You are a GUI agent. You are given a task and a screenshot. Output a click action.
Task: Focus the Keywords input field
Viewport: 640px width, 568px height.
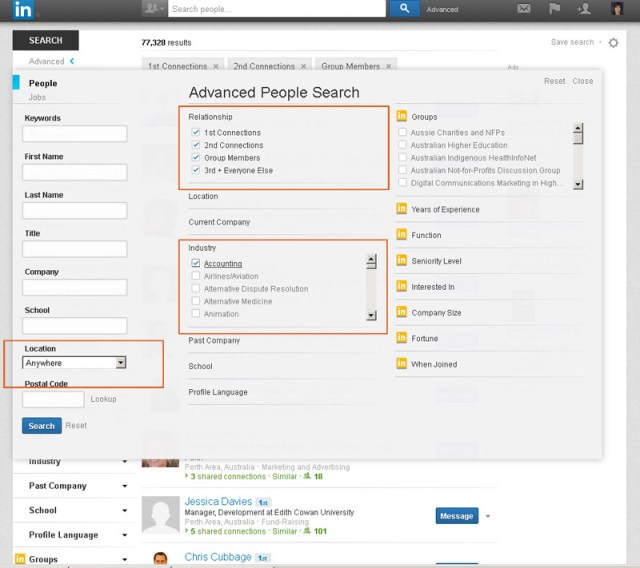(75, 133)
